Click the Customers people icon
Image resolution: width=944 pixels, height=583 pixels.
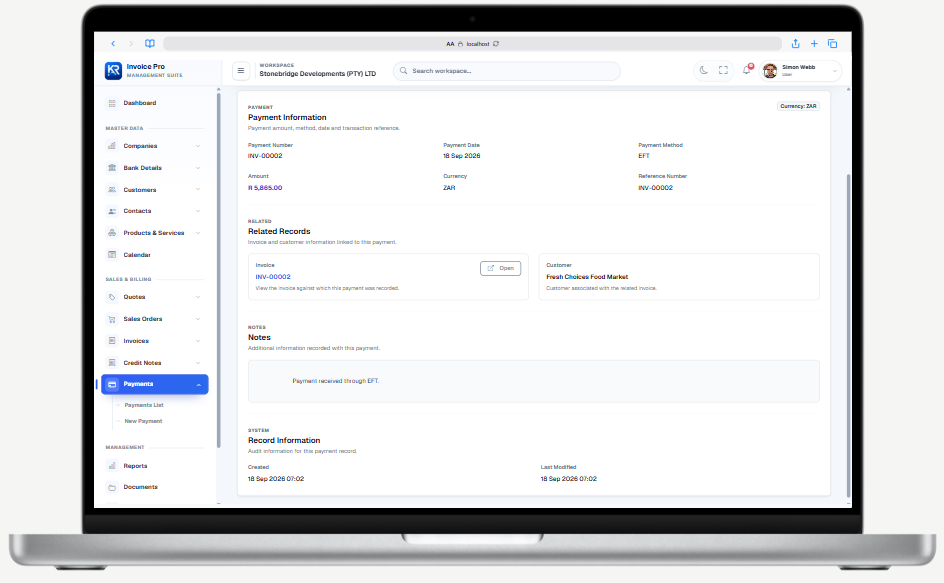click(x=112, y=190)
